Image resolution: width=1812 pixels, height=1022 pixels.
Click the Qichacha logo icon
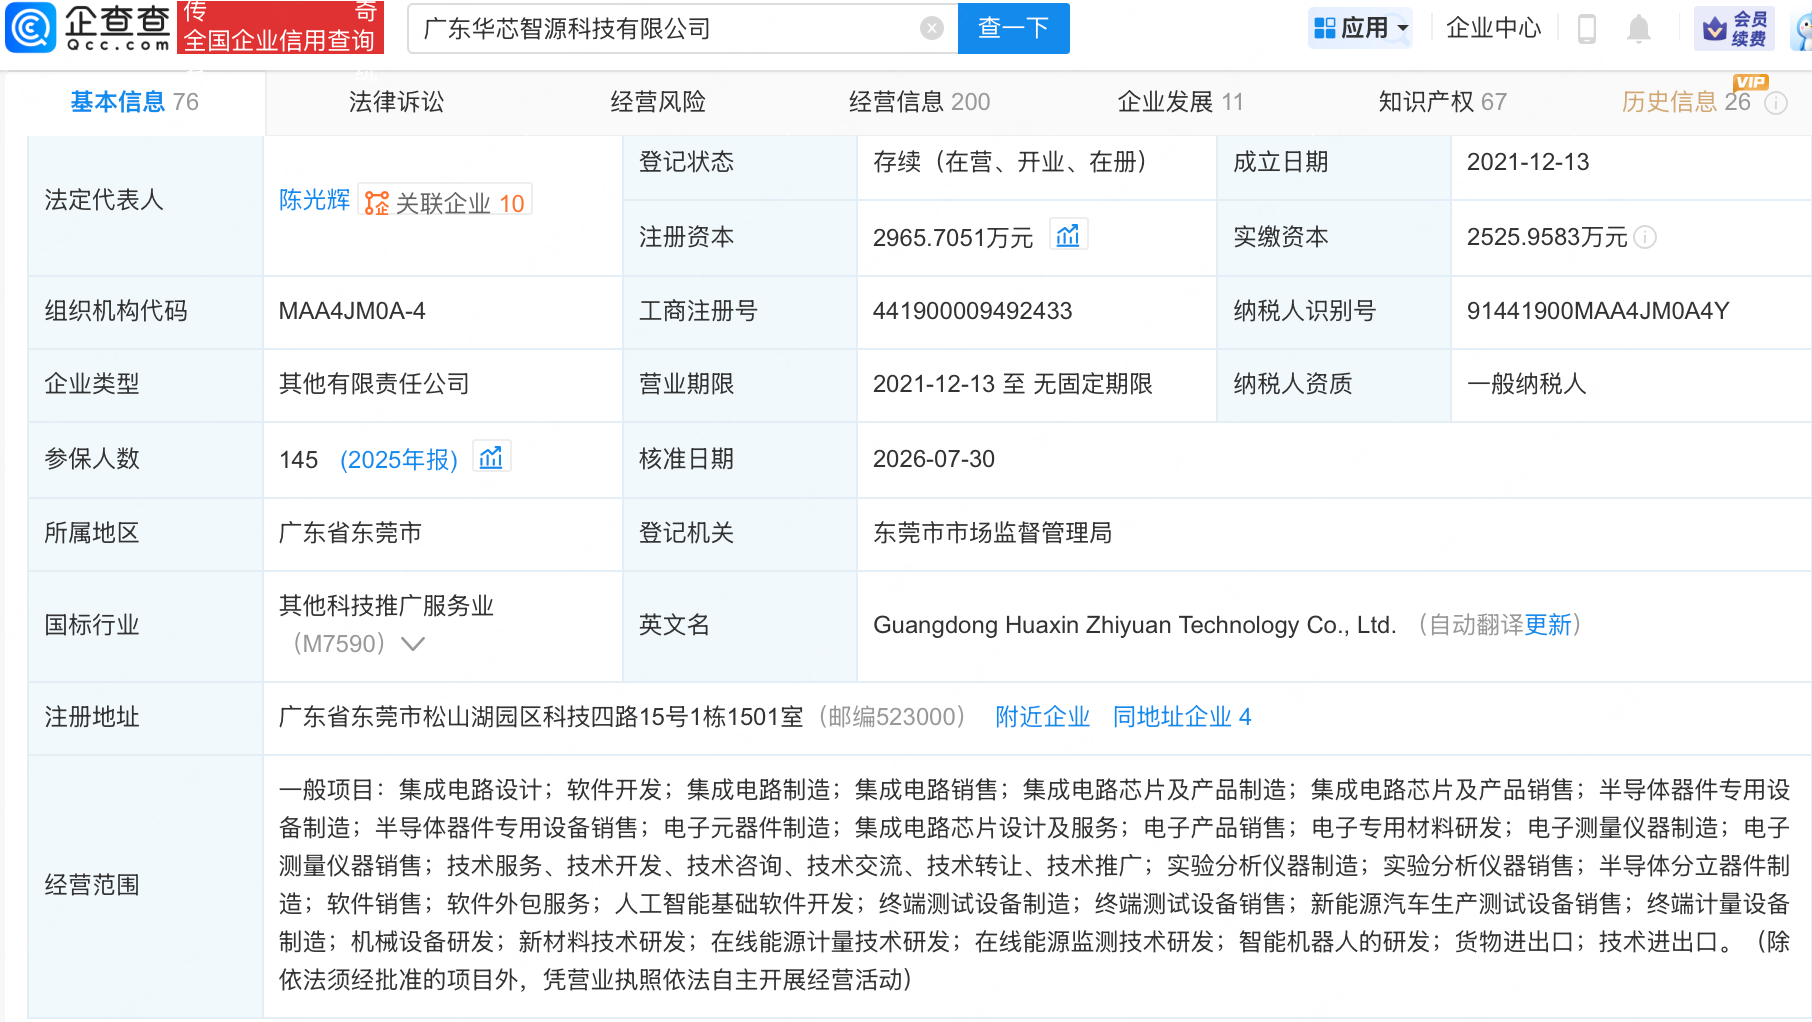click(x=31, y=27)
